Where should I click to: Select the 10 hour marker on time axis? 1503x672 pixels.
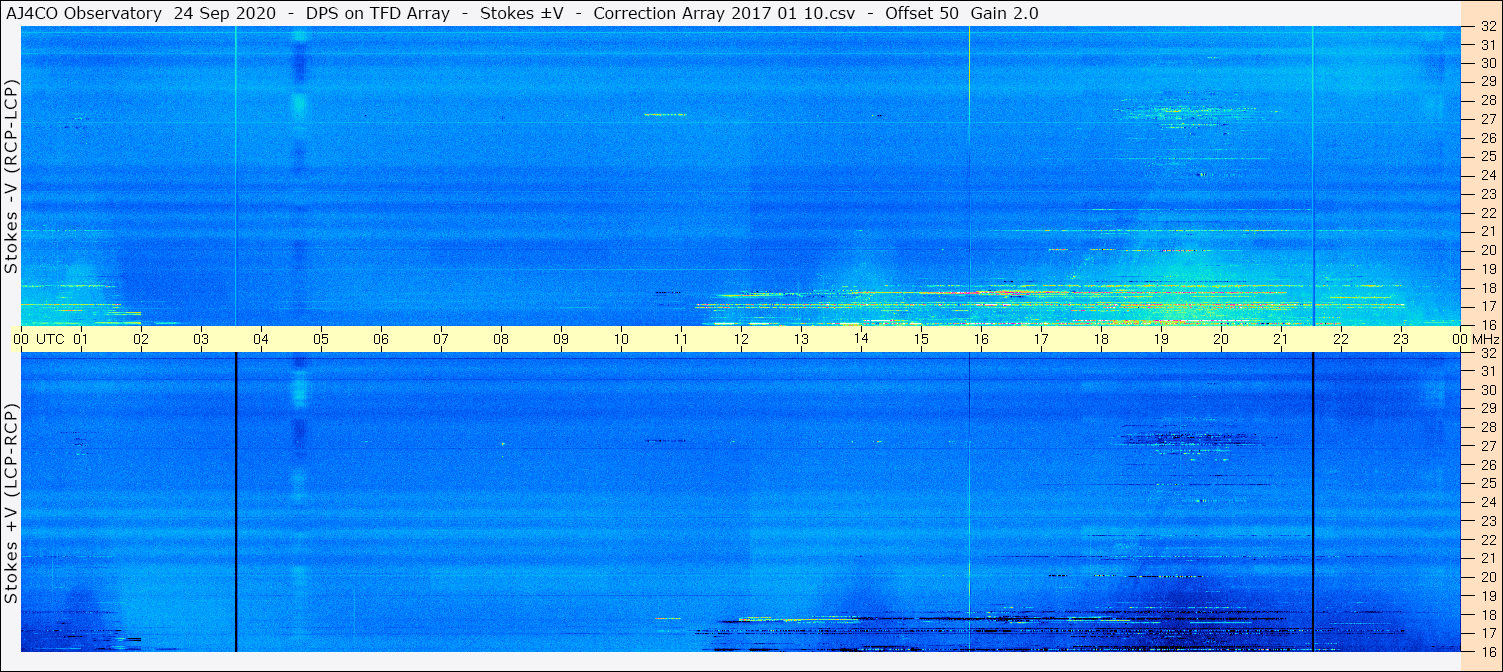click(x=621, y=339)
